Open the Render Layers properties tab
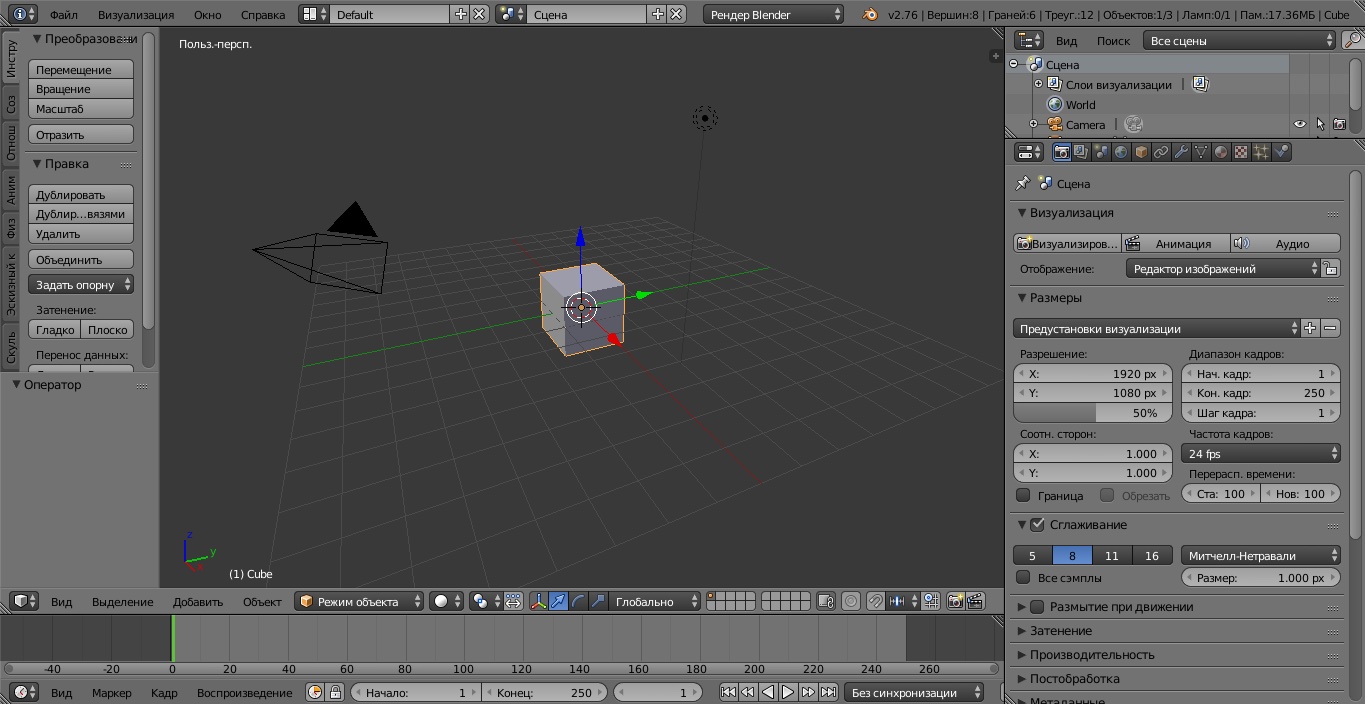Viewport: 1365px width, 704px height. [x=1081, y=152]
